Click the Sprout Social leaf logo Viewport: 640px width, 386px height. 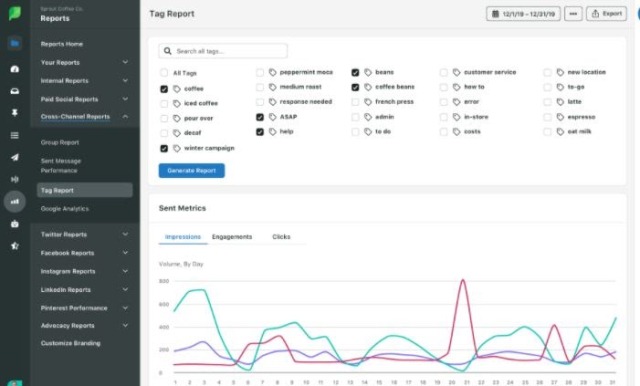tap(15, 13)
